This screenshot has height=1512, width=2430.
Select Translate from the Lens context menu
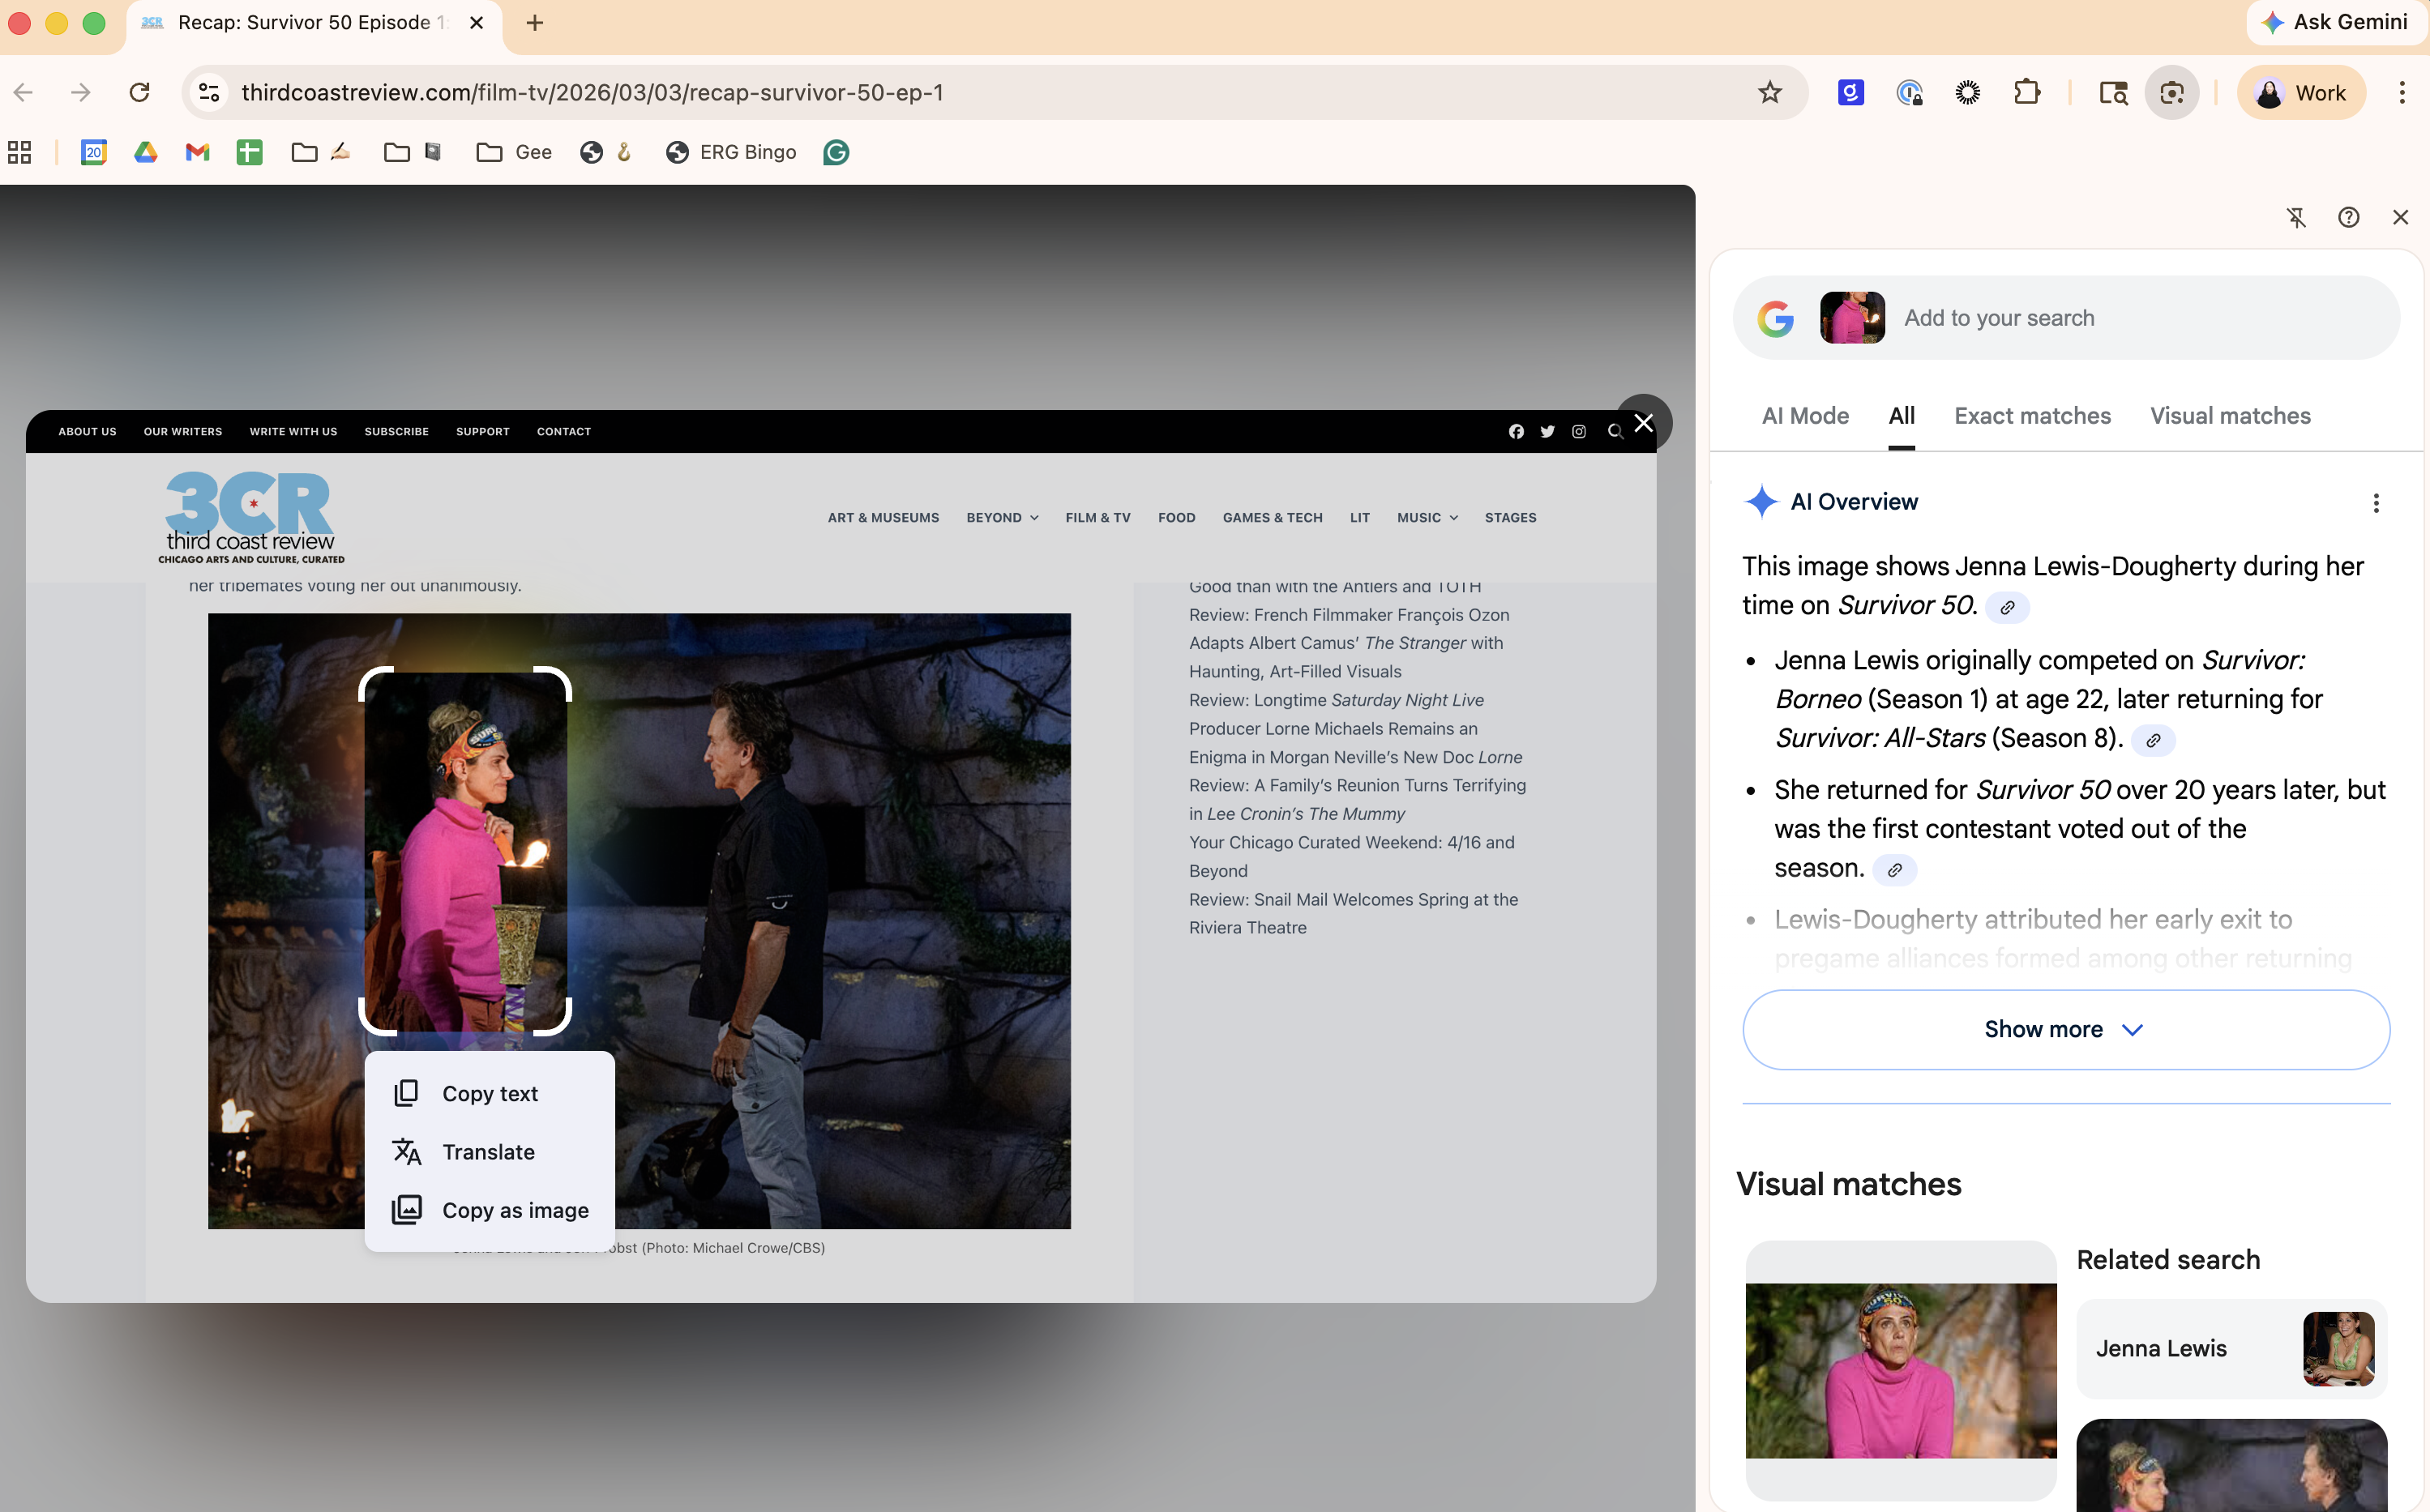(x=489, y=1151)
